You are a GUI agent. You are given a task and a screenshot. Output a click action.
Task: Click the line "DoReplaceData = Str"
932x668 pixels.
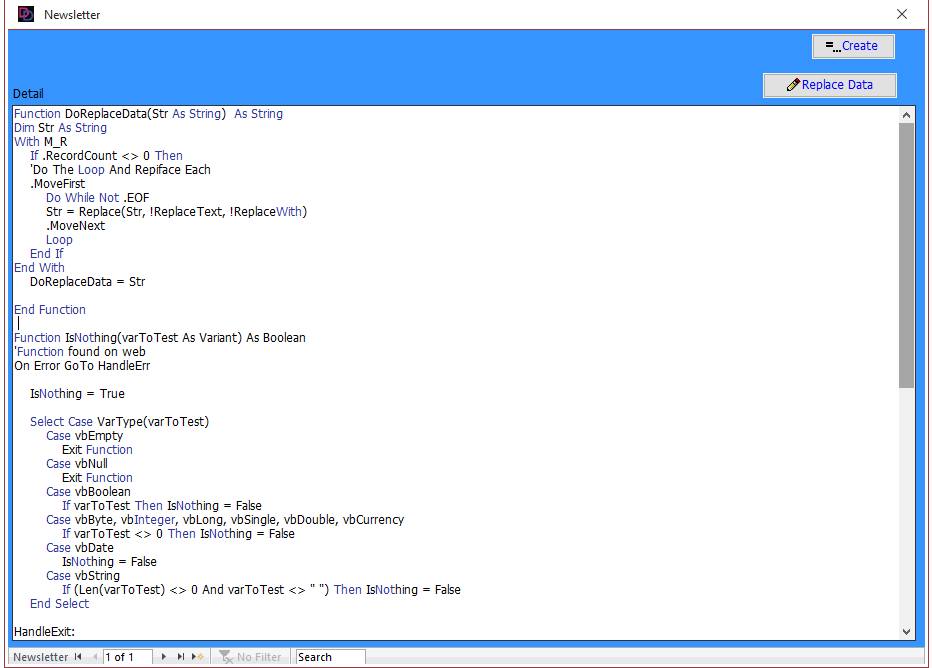pos(87,282)
